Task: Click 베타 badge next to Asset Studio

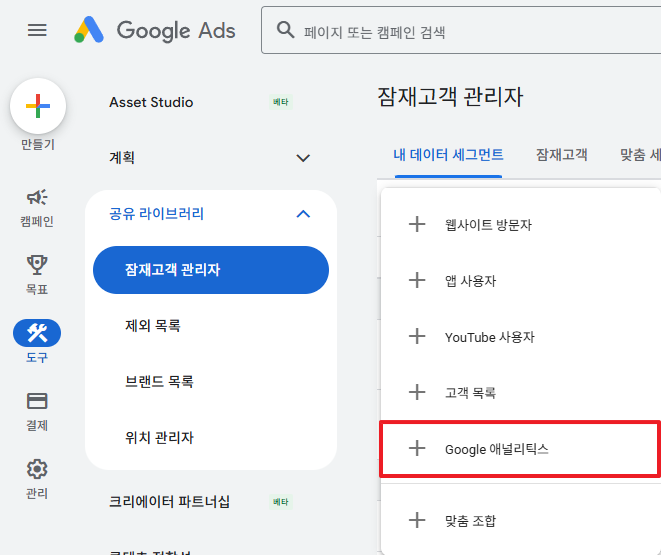Action: click(x=281, y=102)
